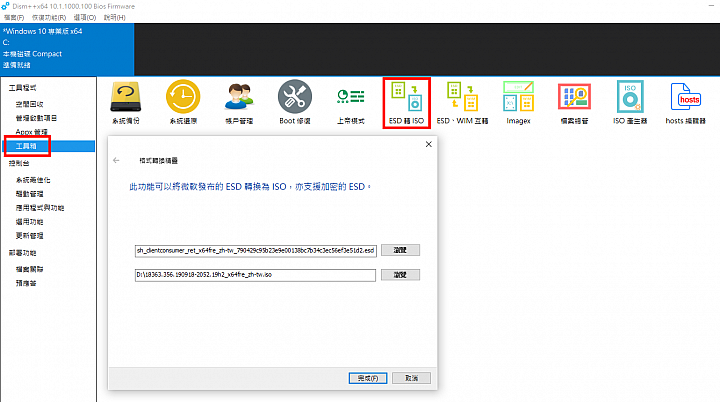The width and height of the screenshot is (720, 402).
Task: Click the back arrow in the converter dialog
Action: pyautogui.click(x=116, y=160)
